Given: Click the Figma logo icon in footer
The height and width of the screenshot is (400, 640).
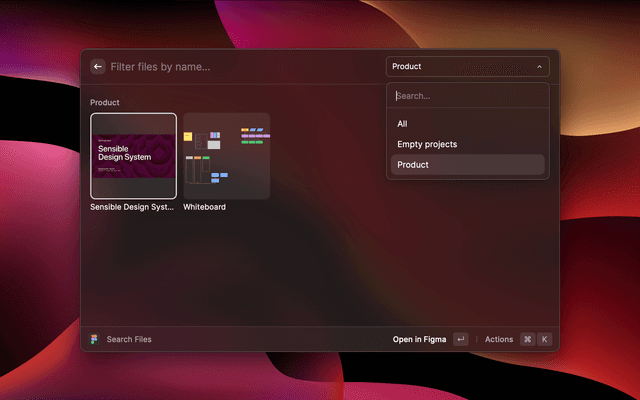Looking at the screenshot, I should [95, 339].
